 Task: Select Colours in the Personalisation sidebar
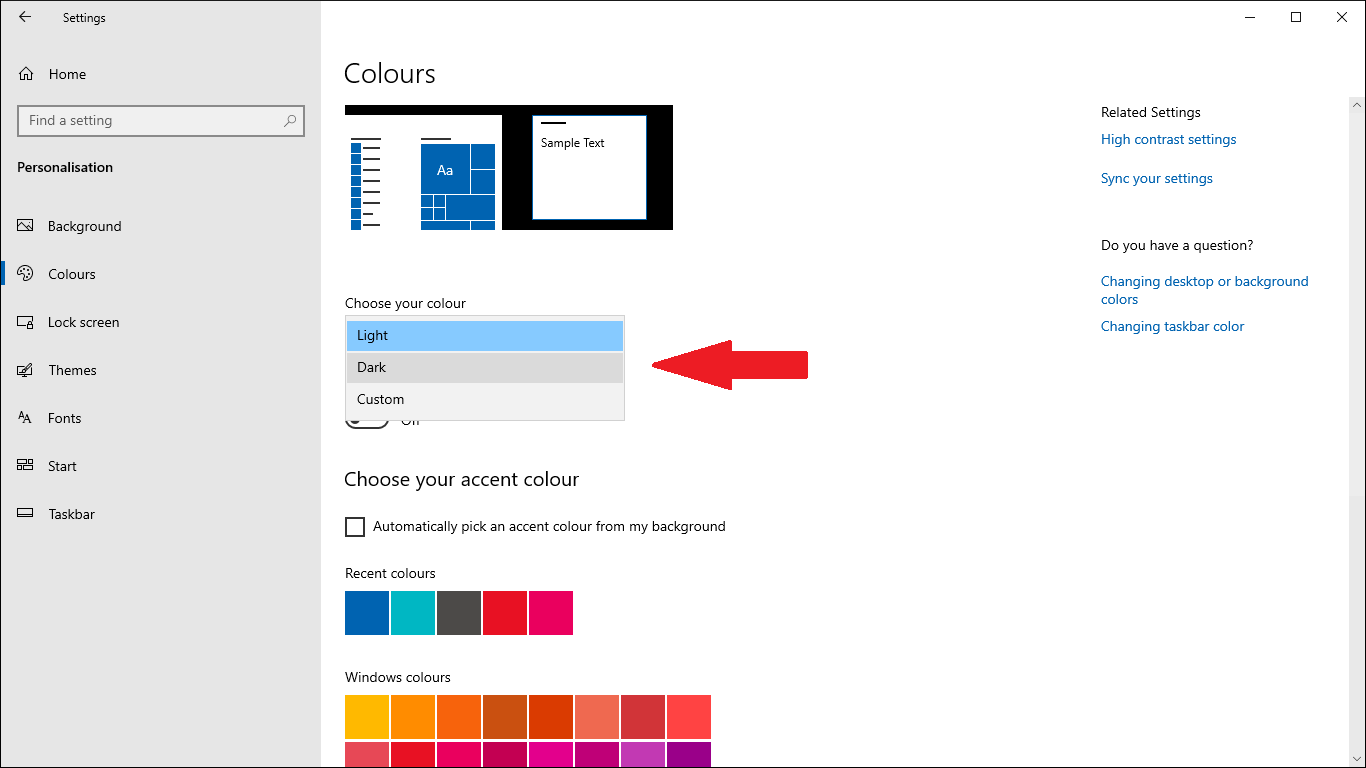71,274
